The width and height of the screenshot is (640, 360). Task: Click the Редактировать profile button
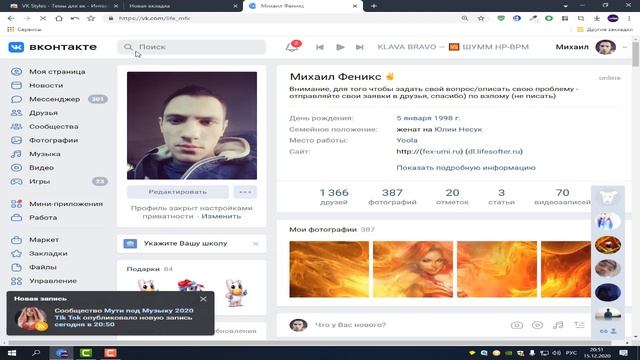178,192
